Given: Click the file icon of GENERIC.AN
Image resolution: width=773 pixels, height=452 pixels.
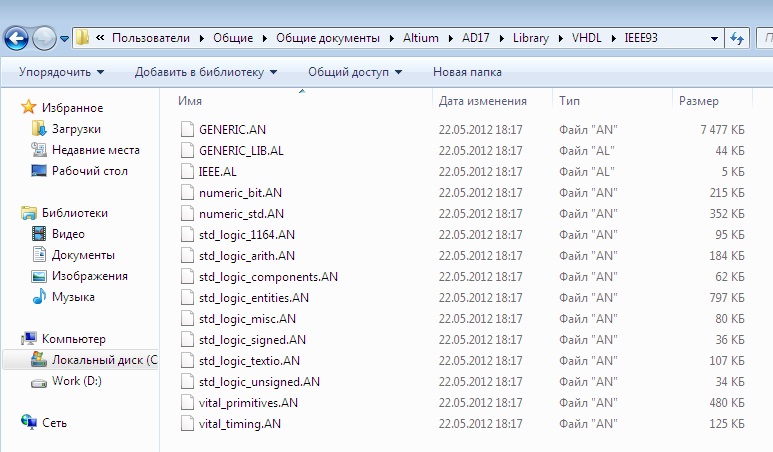Looking at the screenshot, I should tap(186, 129).
